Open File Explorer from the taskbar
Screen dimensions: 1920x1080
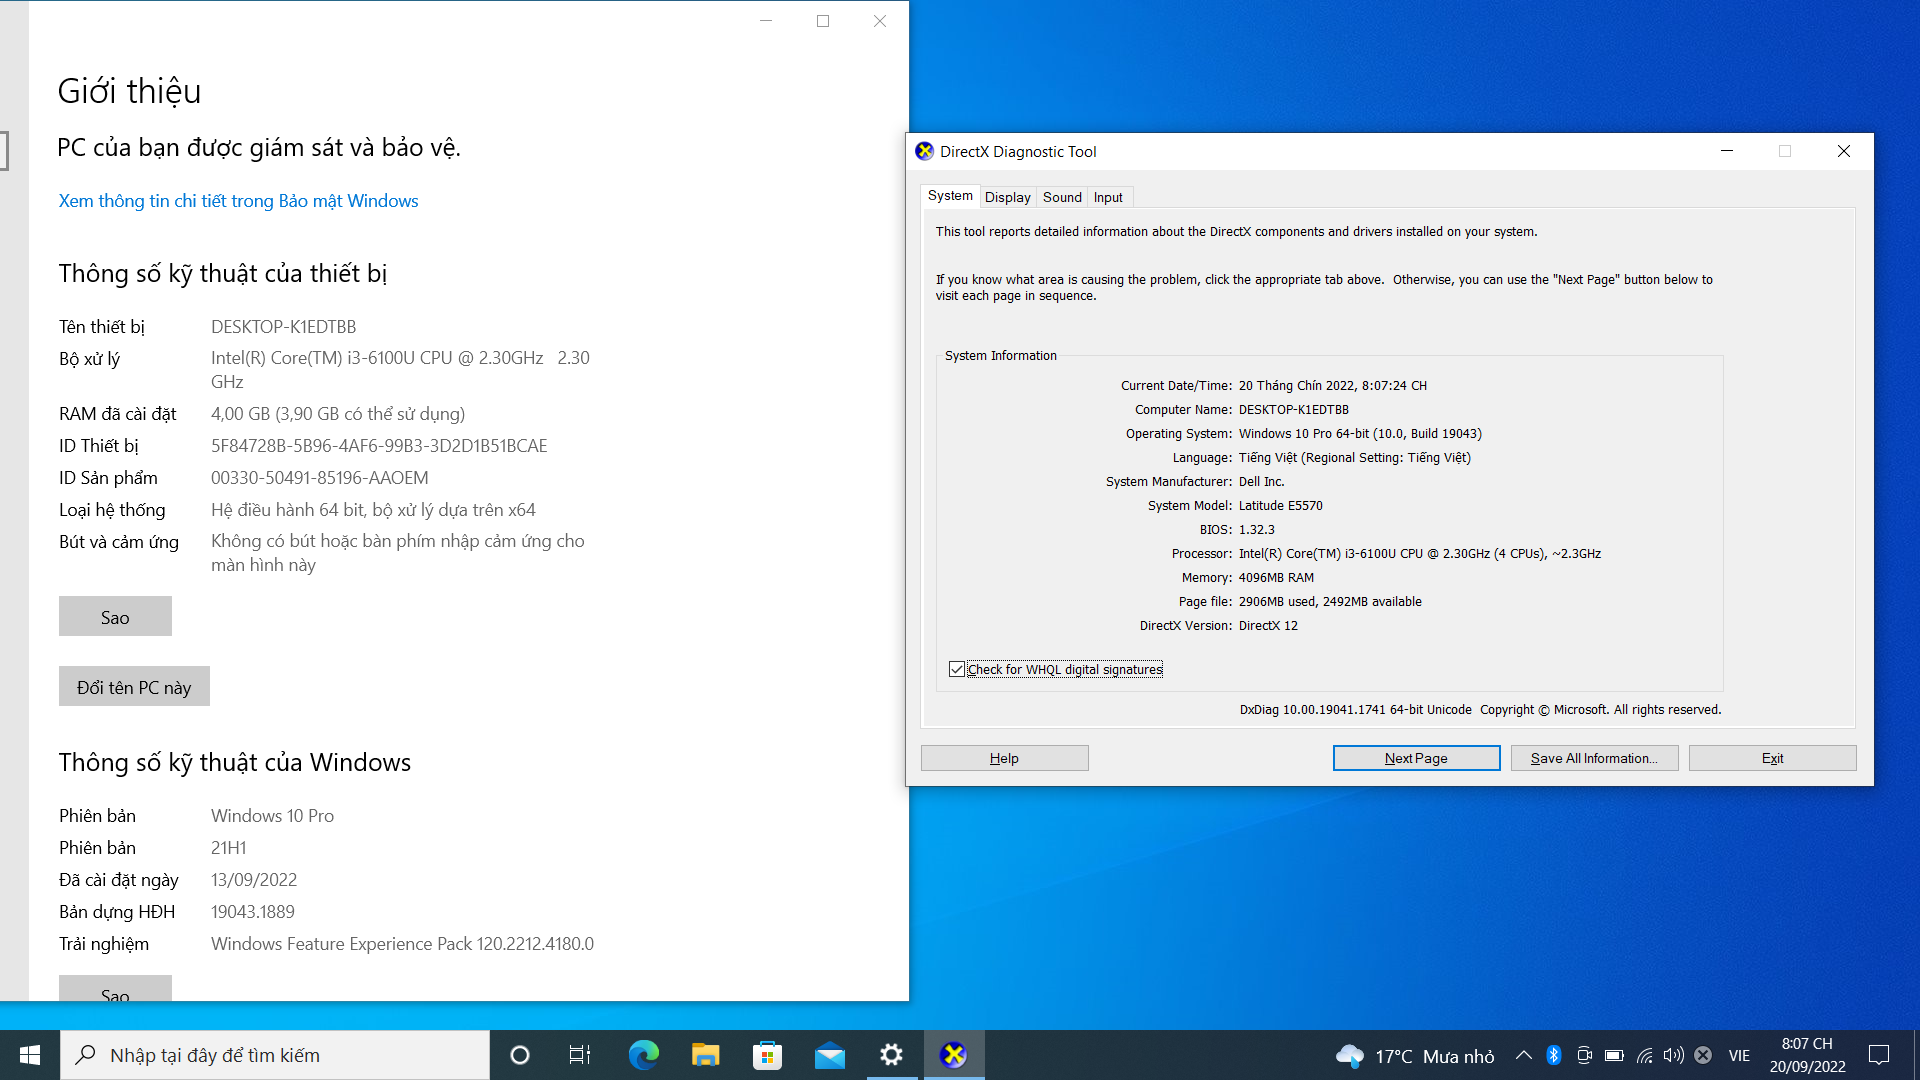(x=705, y=1055)
